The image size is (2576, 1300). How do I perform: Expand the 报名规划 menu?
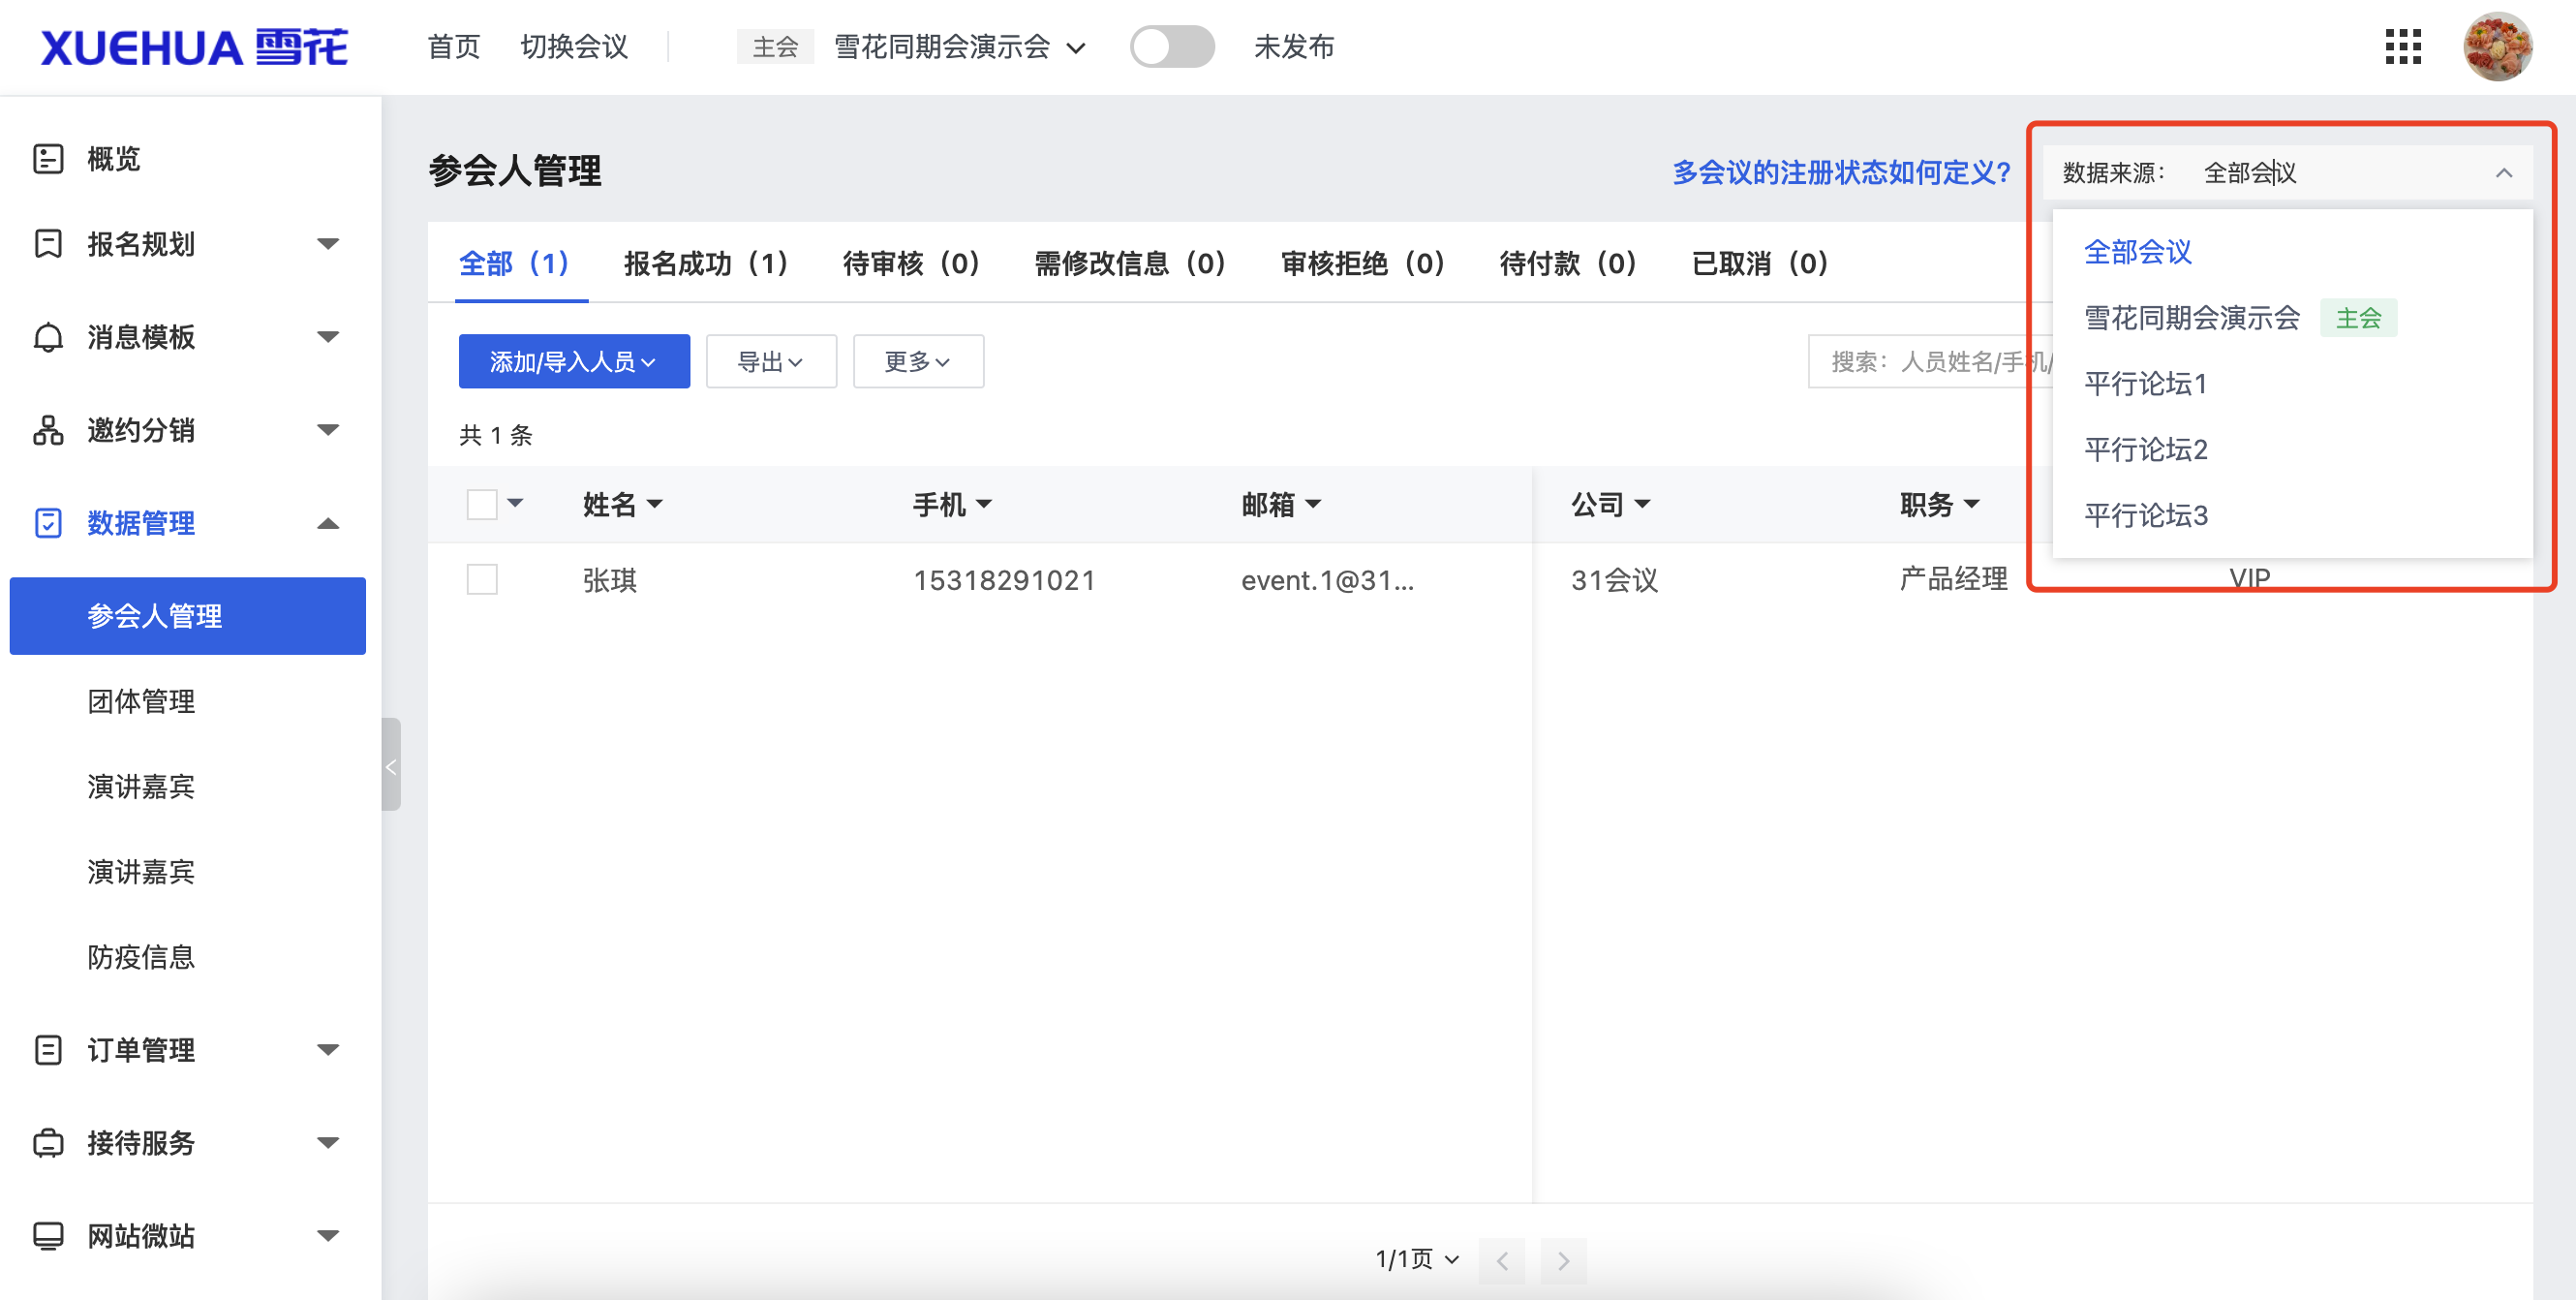328,243
